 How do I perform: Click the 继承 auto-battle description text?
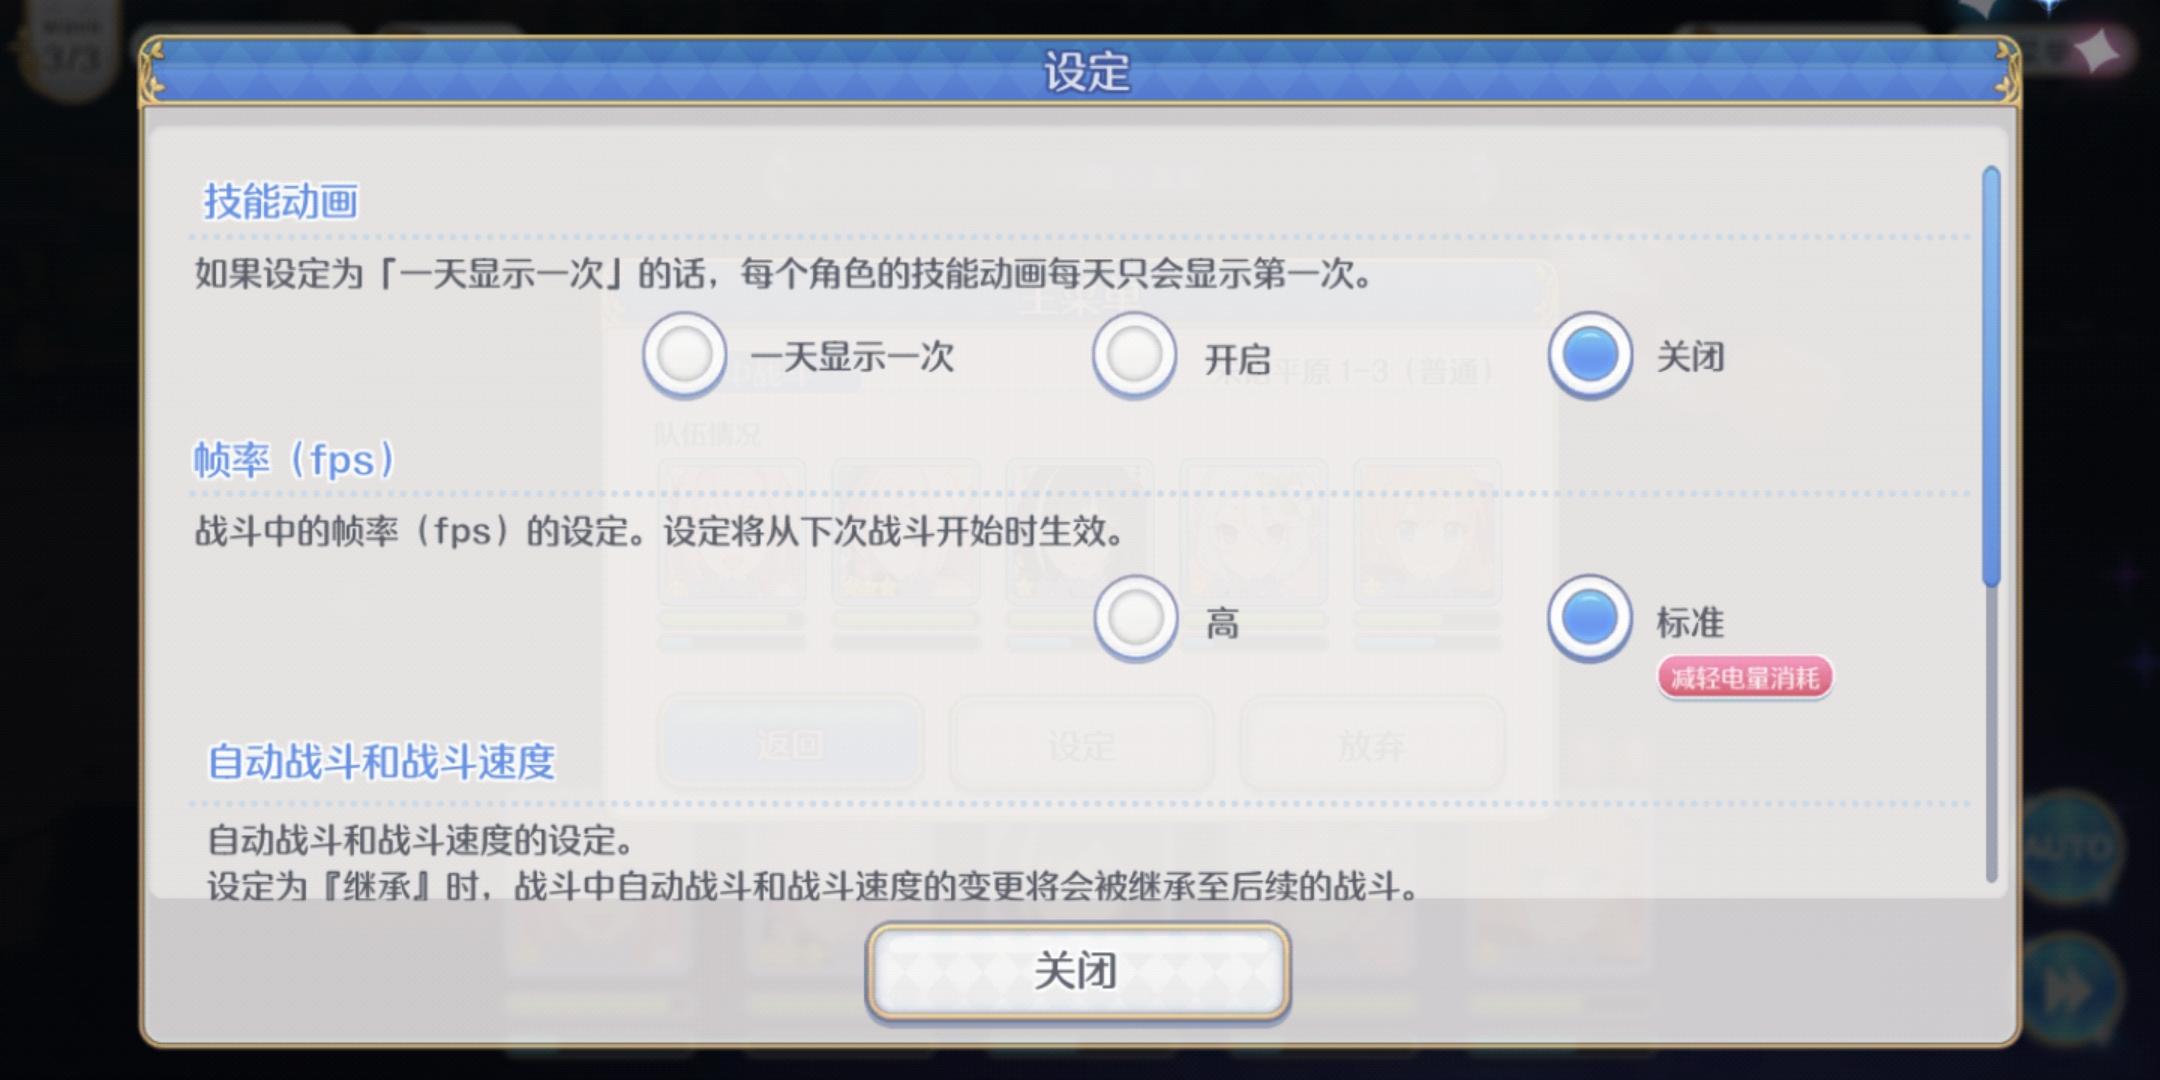tap(812, 886)
